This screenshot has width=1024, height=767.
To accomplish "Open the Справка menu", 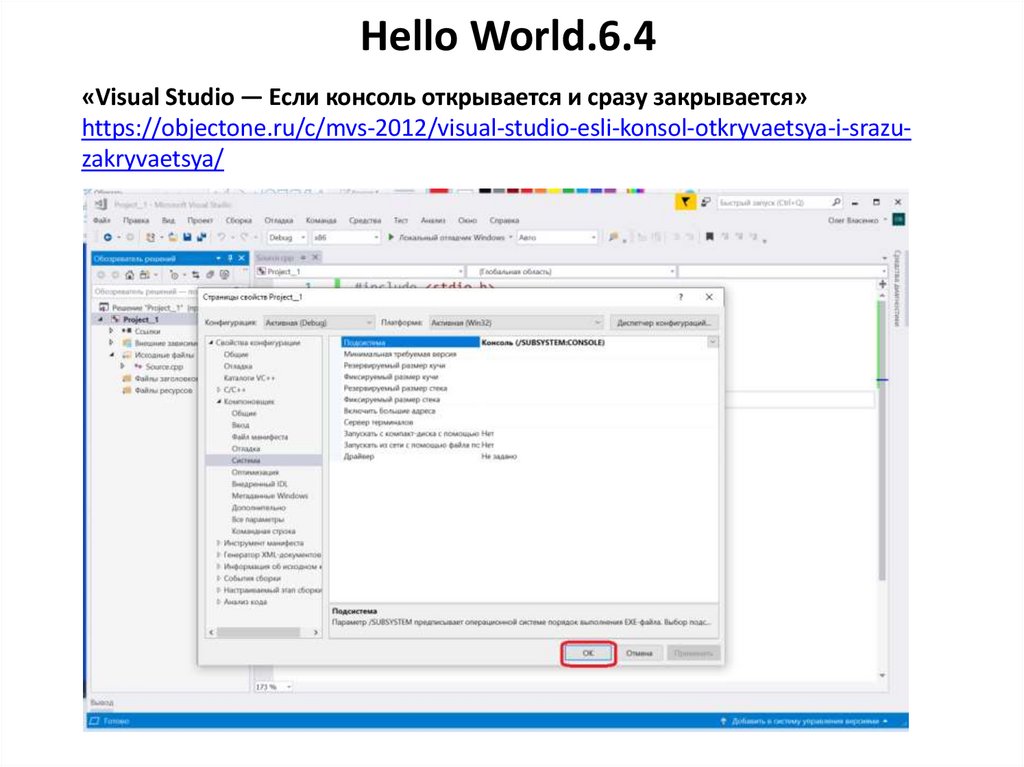I will pos(504,220).
